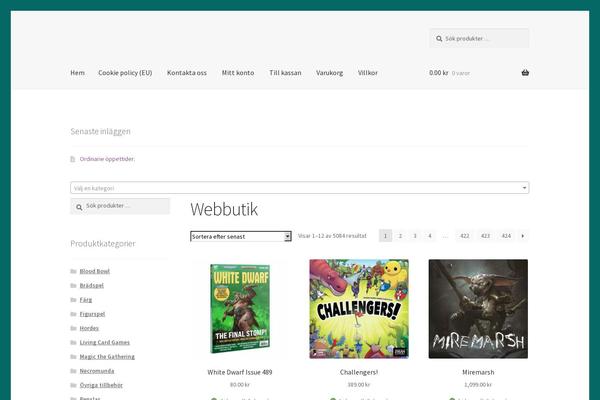Go to Kontakta oss page
The height and width of the screenshot is (400, 600).
187,73
